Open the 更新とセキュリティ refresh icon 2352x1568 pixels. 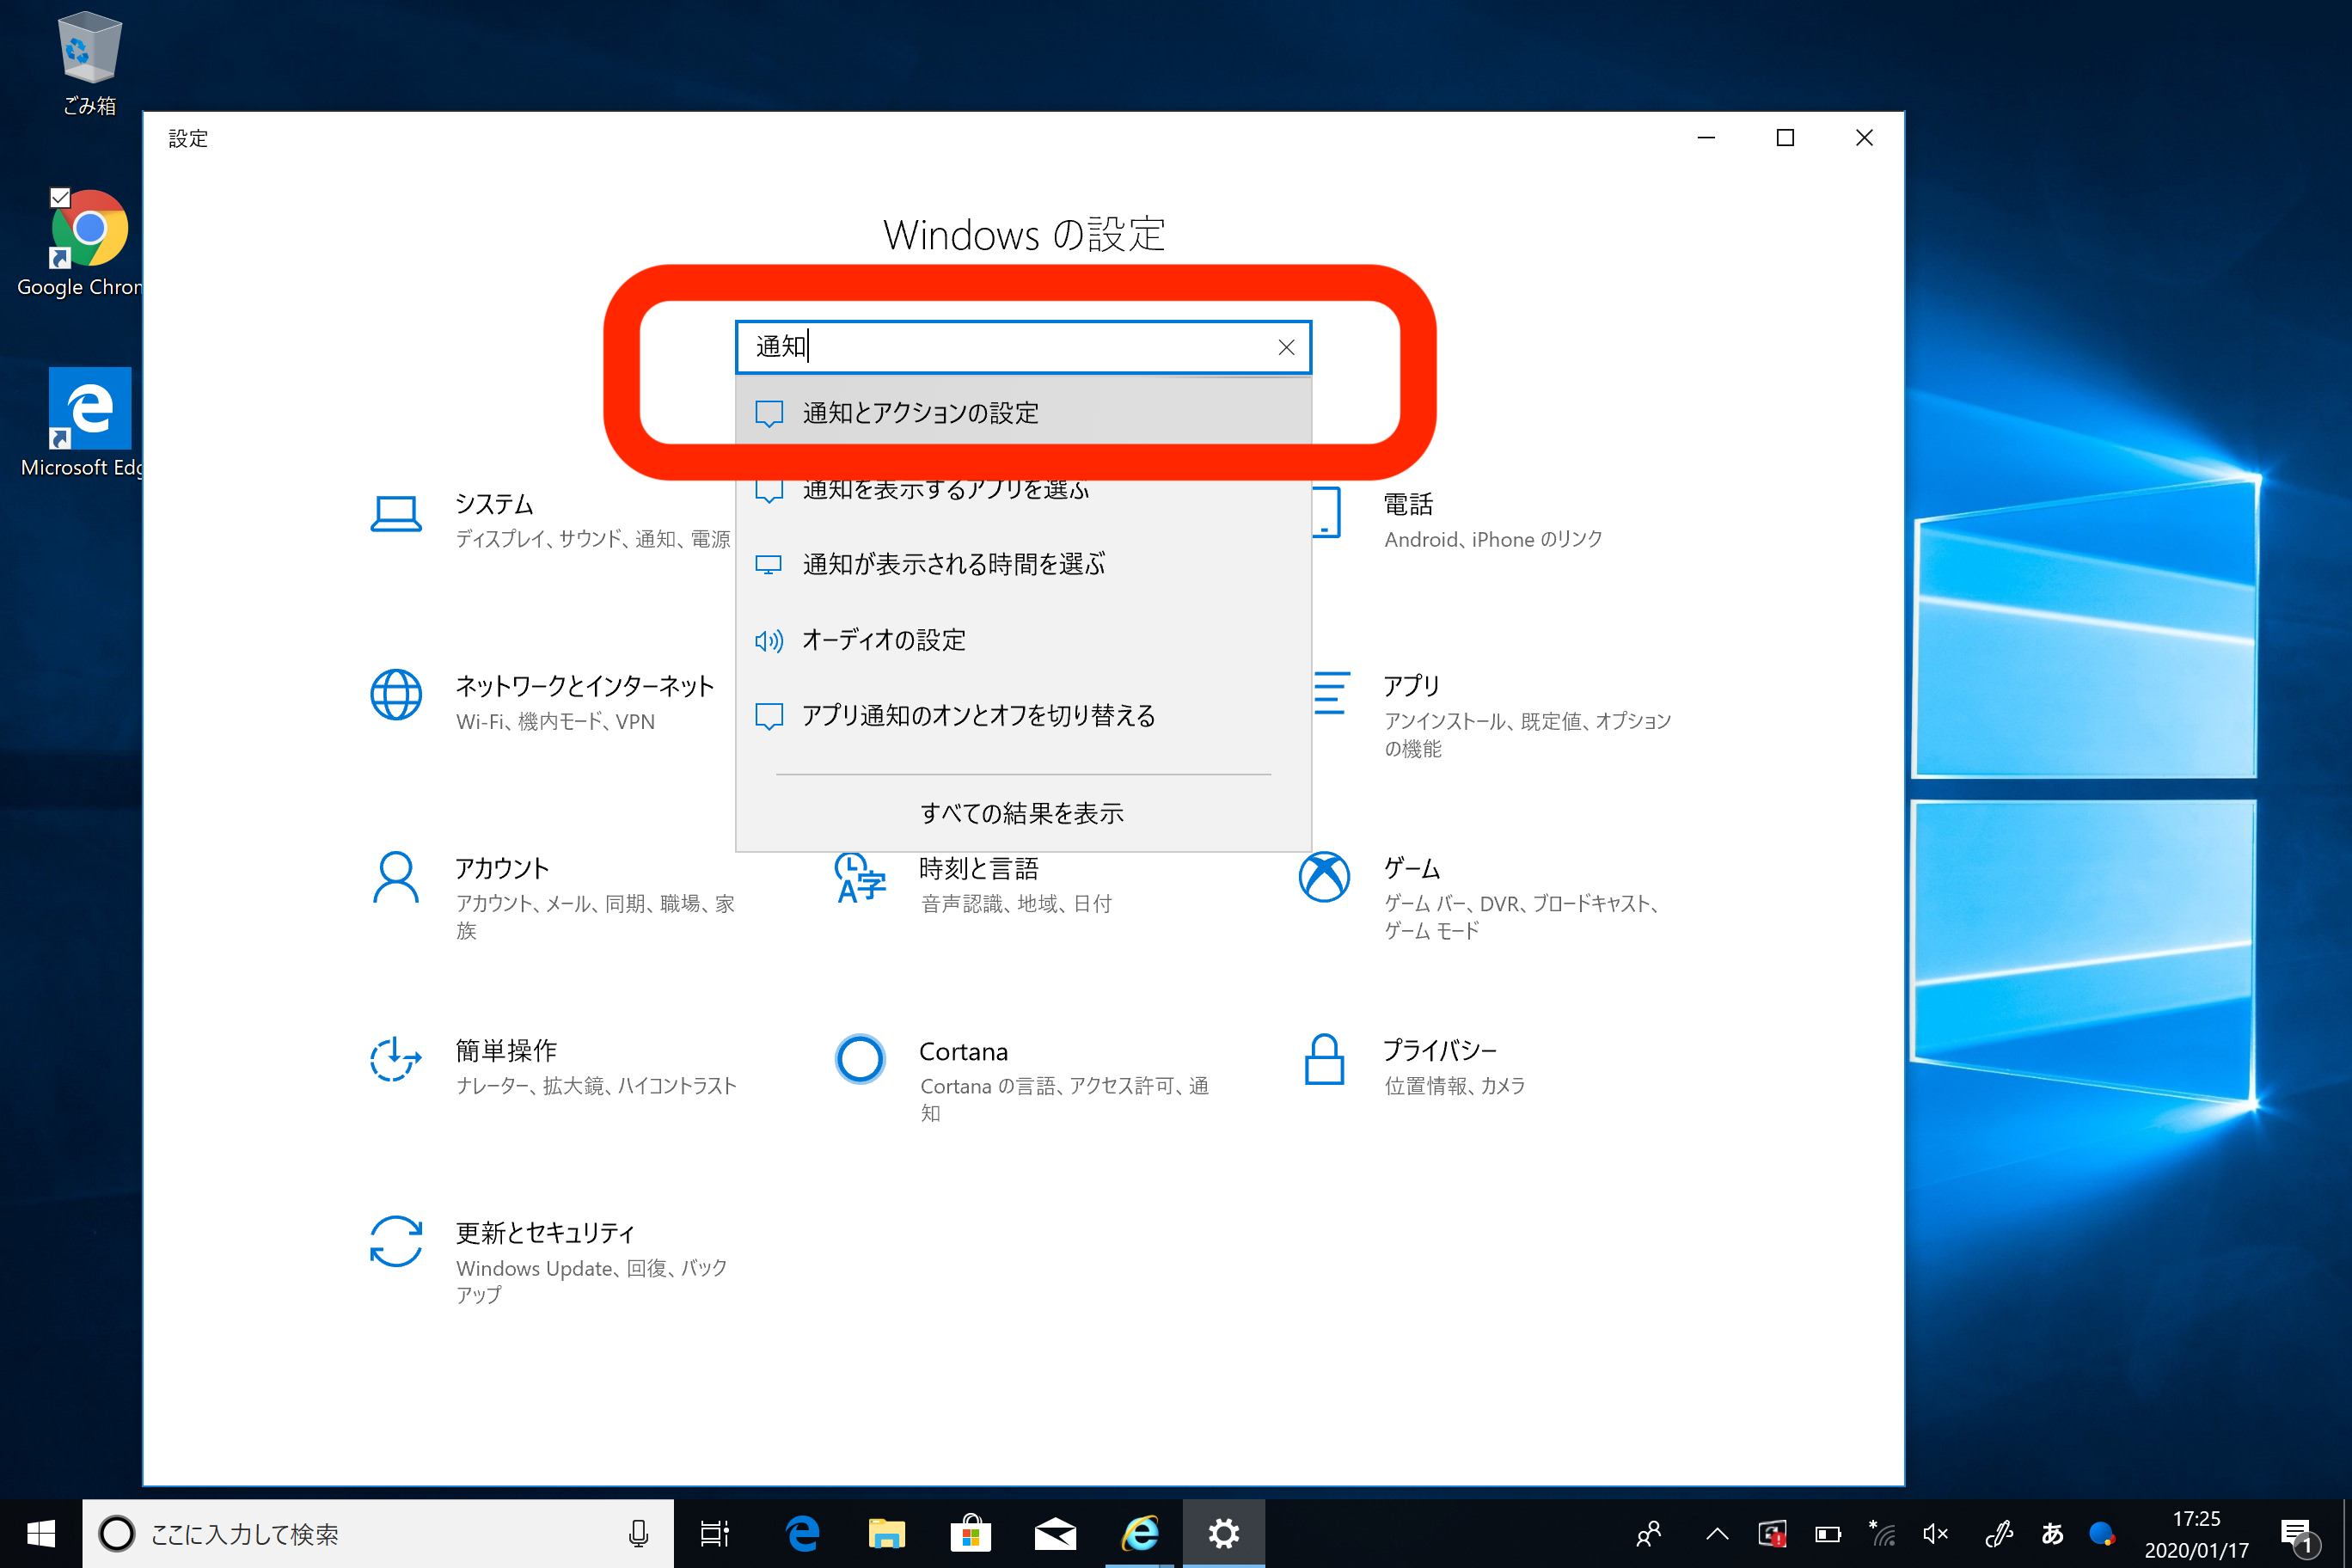point(396,1241)
